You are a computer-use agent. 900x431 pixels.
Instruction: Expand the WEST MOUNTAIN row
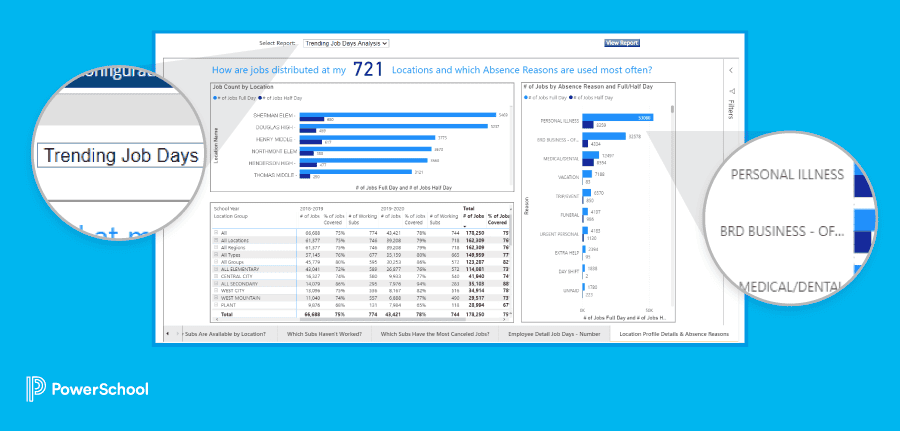click(214, 297)
